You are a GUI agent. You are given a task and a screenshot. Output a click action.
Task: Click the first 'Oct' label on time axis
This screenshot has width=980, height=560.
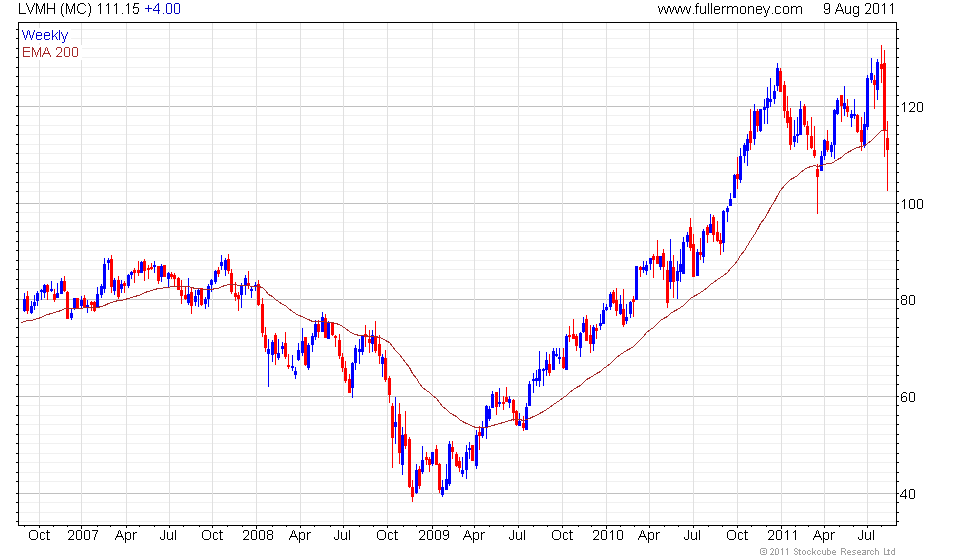[39, 536]
